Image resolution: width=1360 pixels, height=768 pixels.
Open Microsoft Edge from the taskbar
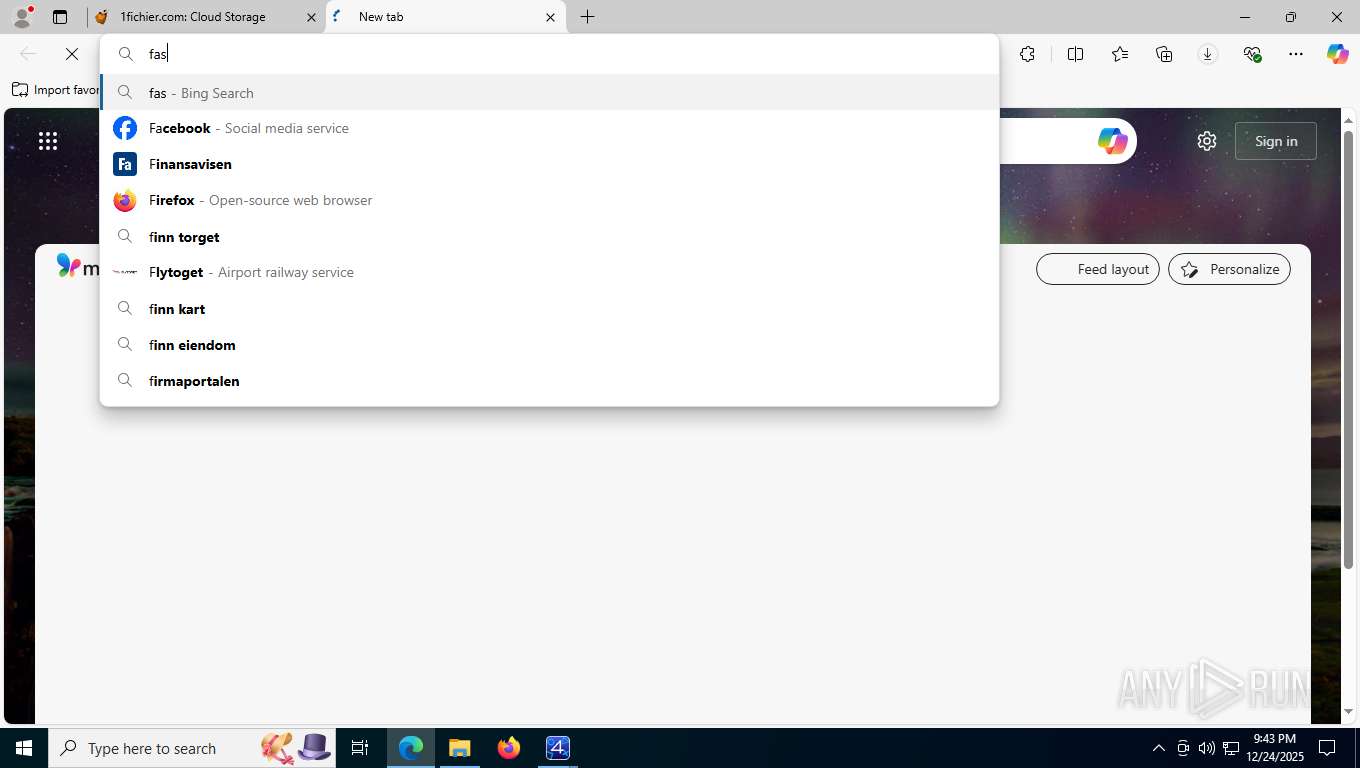411,748
